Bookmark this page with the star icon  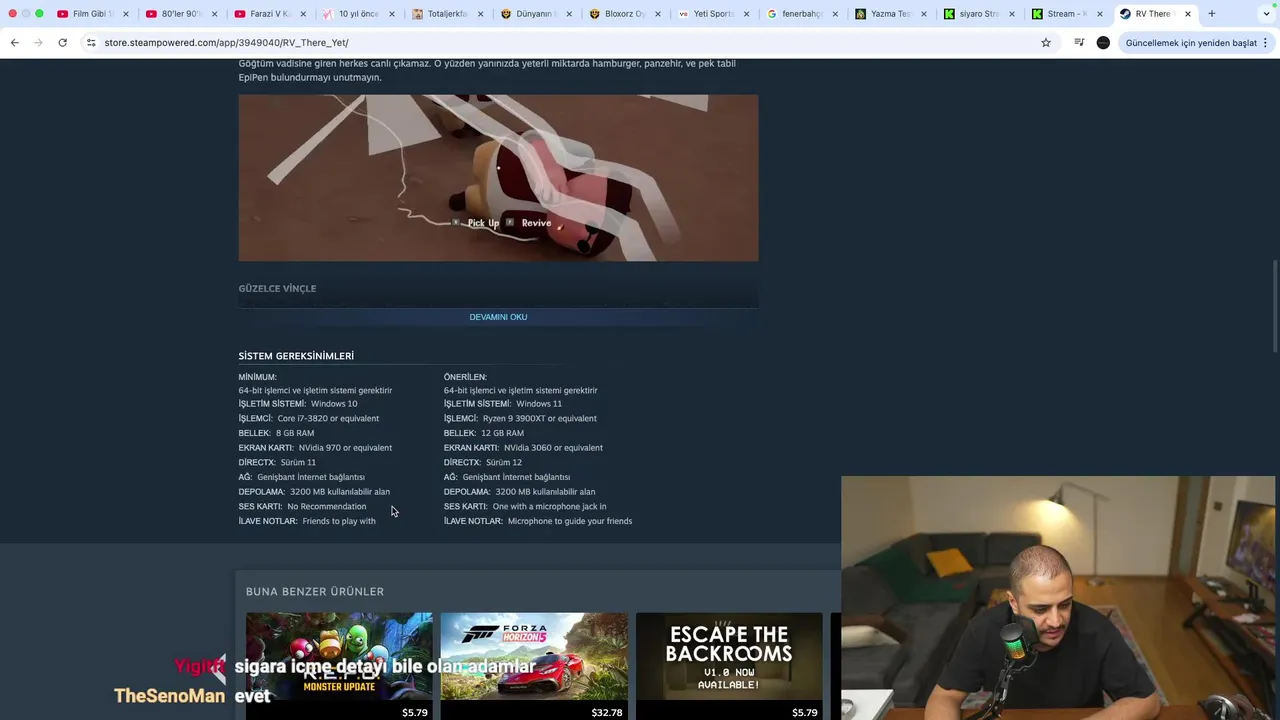click(1046, 43)
